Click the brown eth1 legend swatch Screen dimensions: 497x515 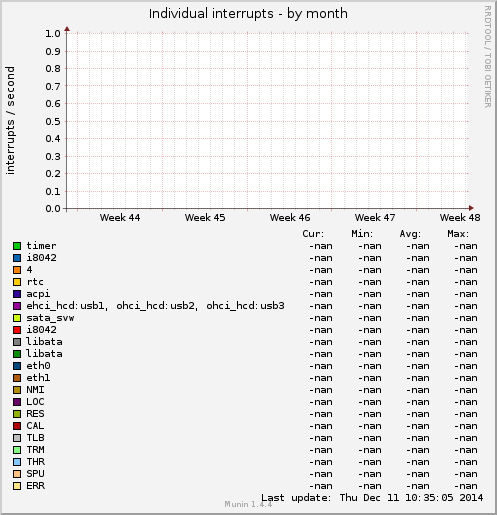click(x=17, y=378)
